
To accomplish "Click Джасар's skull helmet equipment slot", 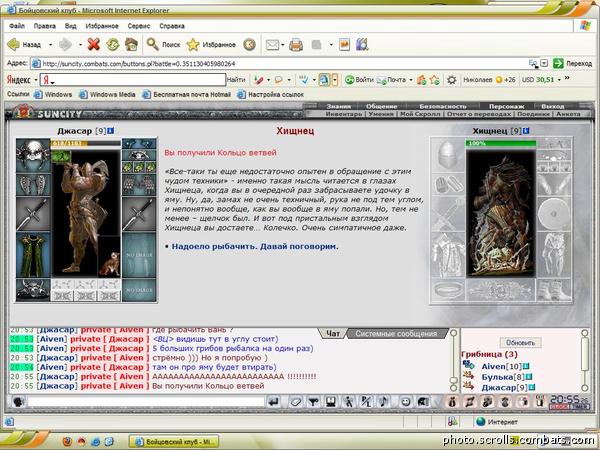I will (33, 155).
